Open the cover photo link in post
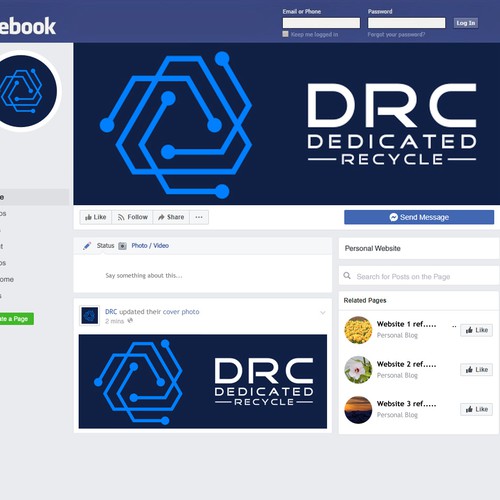 pos(181,312)
